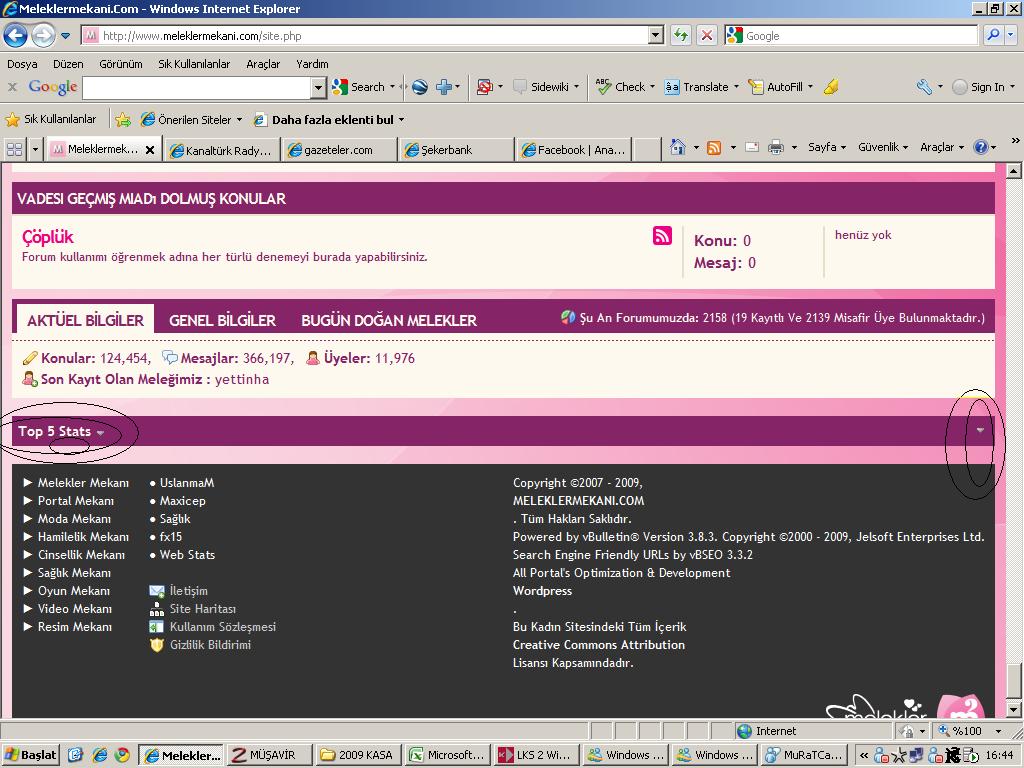Switch to the GENEL BİLGİLER tab
This screenshot has height=768, width=1024.
click(222, 321)
